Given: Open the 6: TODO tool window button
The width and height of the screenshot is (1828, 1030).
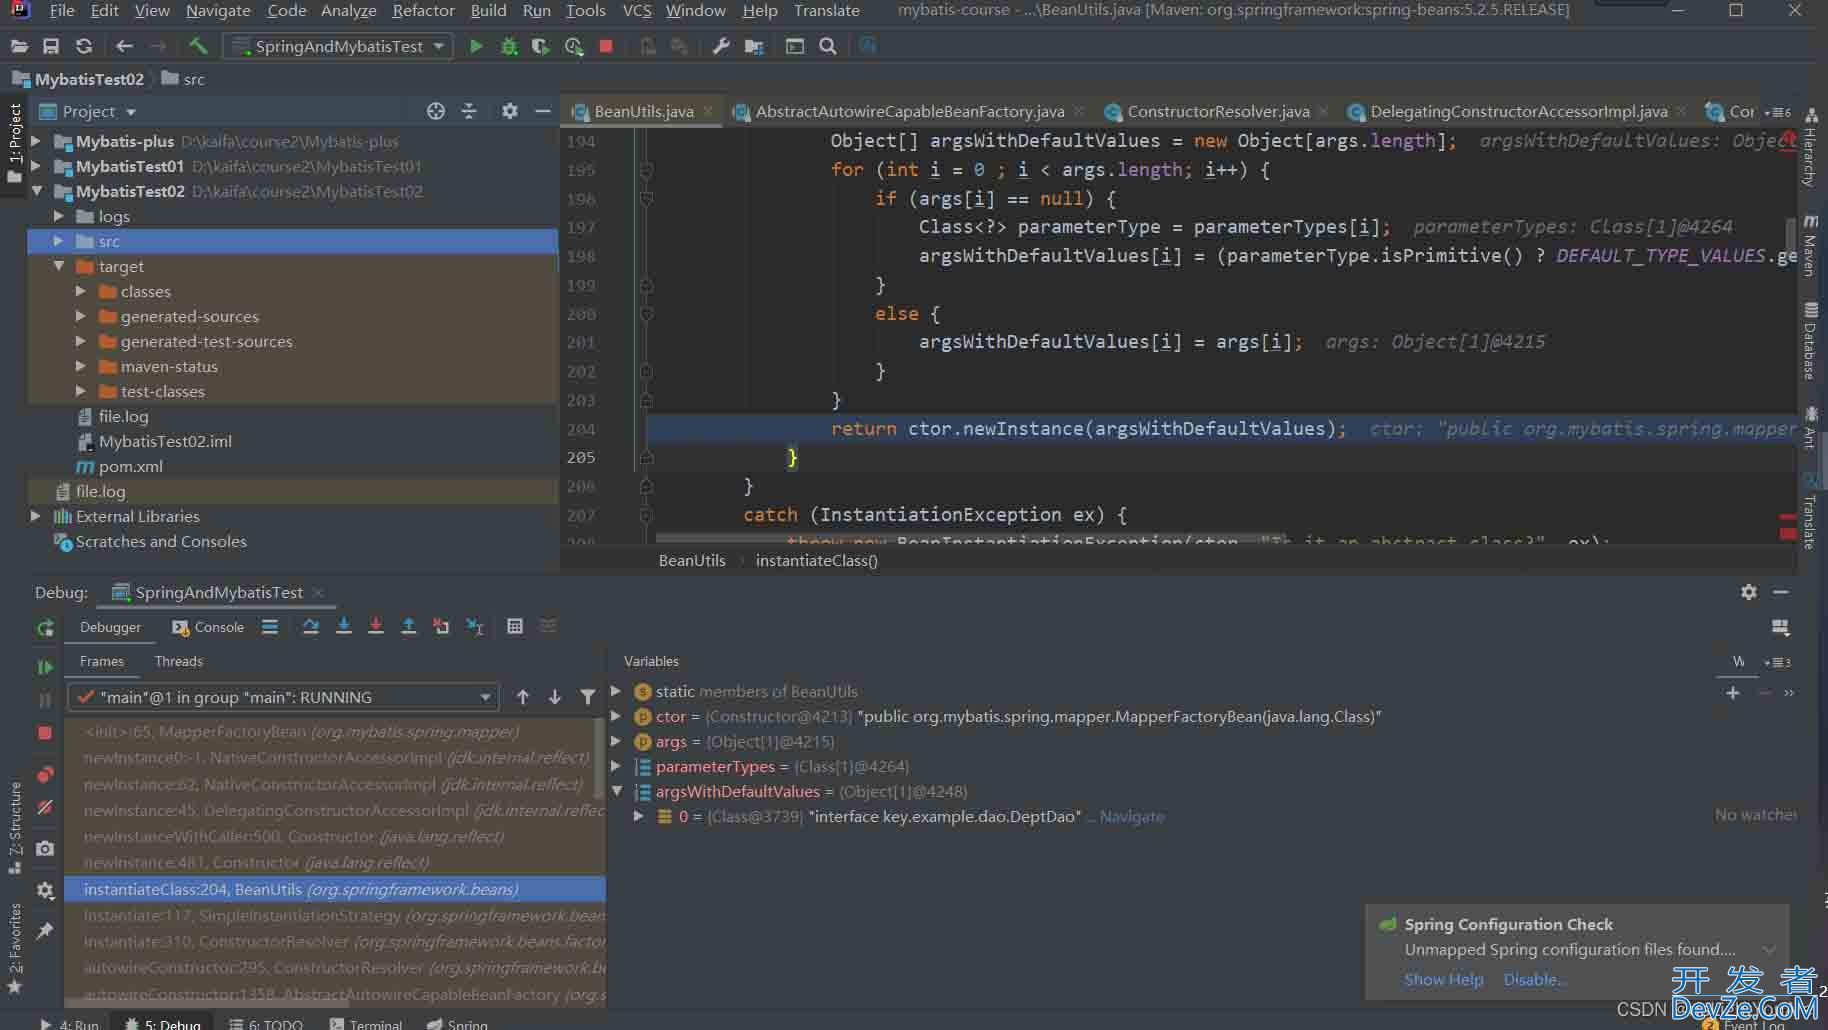Looking at the screenshot, I should [266, 1024].
